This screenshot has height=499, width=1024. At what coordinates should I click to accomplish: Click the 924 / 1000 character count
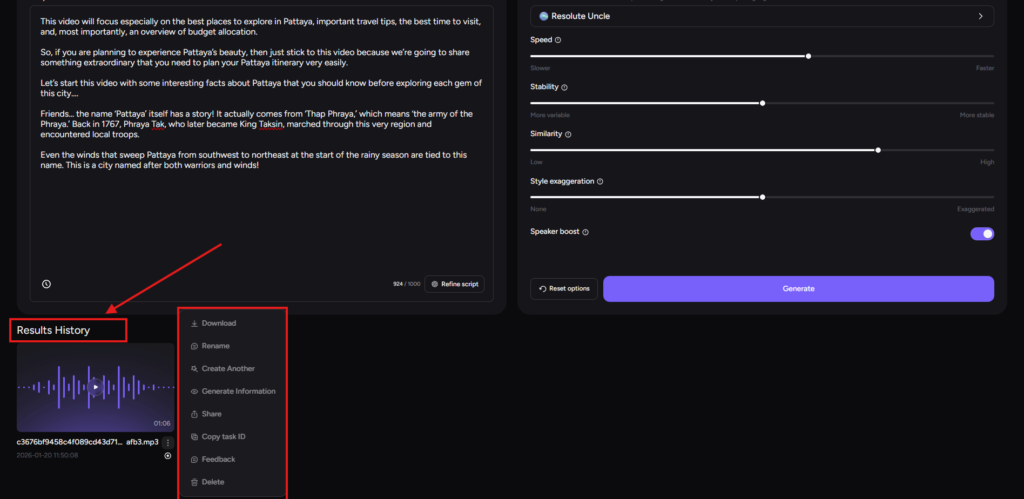[406, 284]
